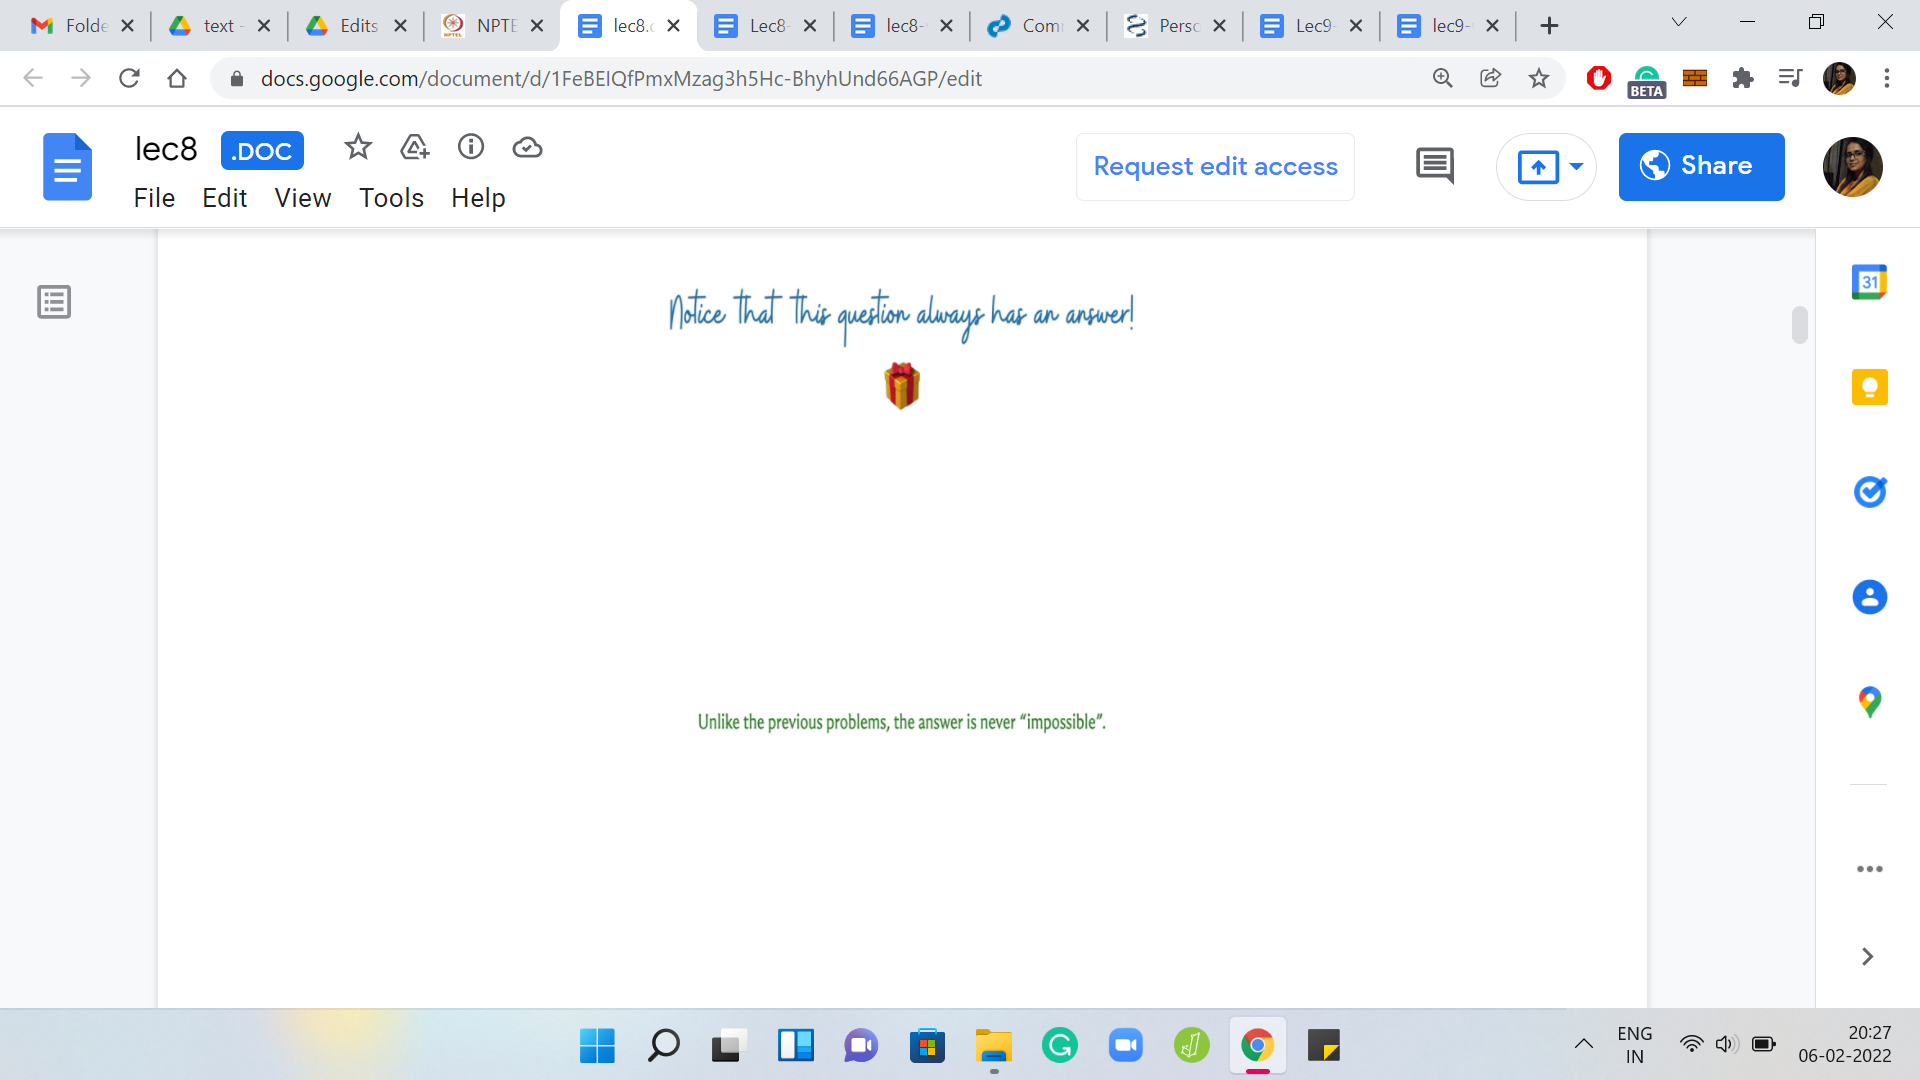
Task: Open Google Keep side panel
Action: coord(1869,387)
